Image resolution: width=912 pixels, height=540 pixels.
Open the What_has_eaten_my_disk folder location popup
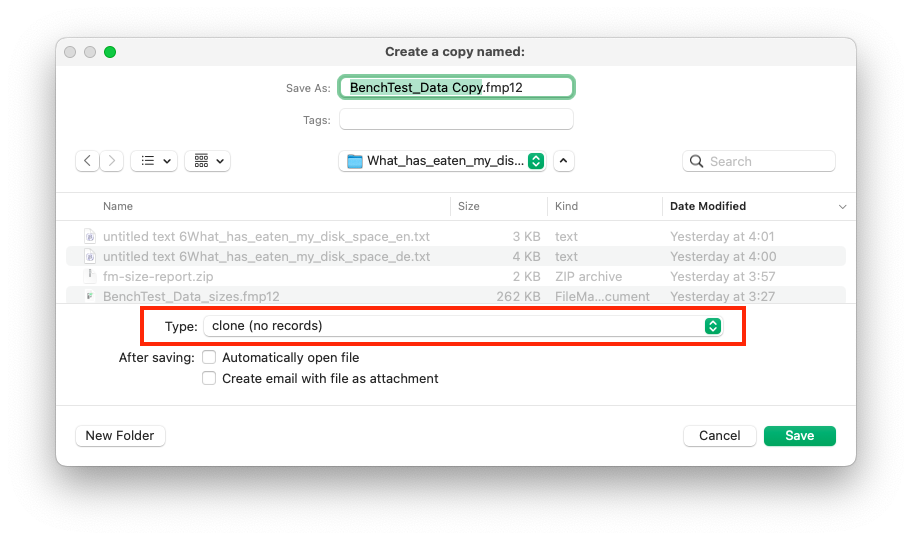[443, 161]
